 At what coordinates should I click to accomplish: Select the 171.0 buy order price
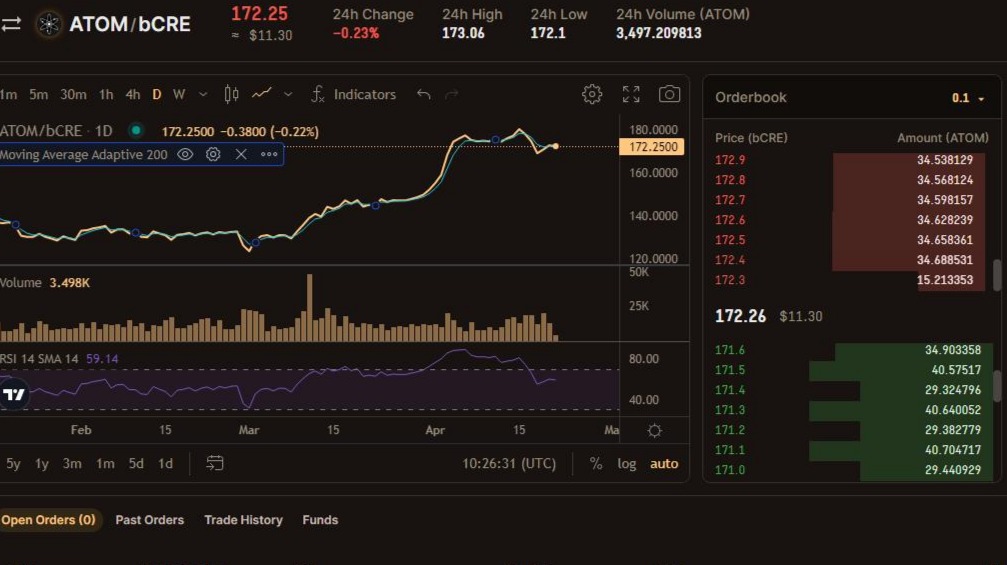(x=730, y=469)
